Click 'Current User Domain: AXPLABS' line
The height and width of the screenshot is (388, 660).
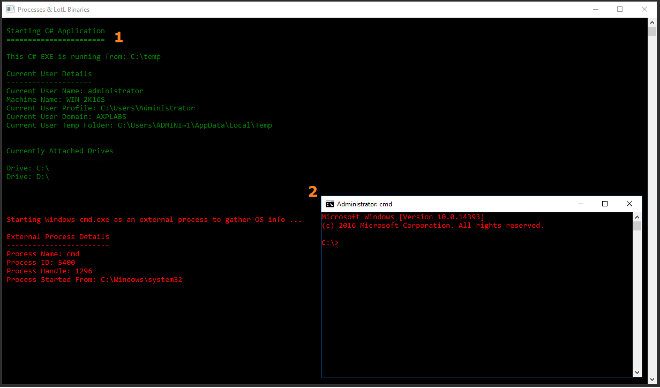click(x=67, y=117)
